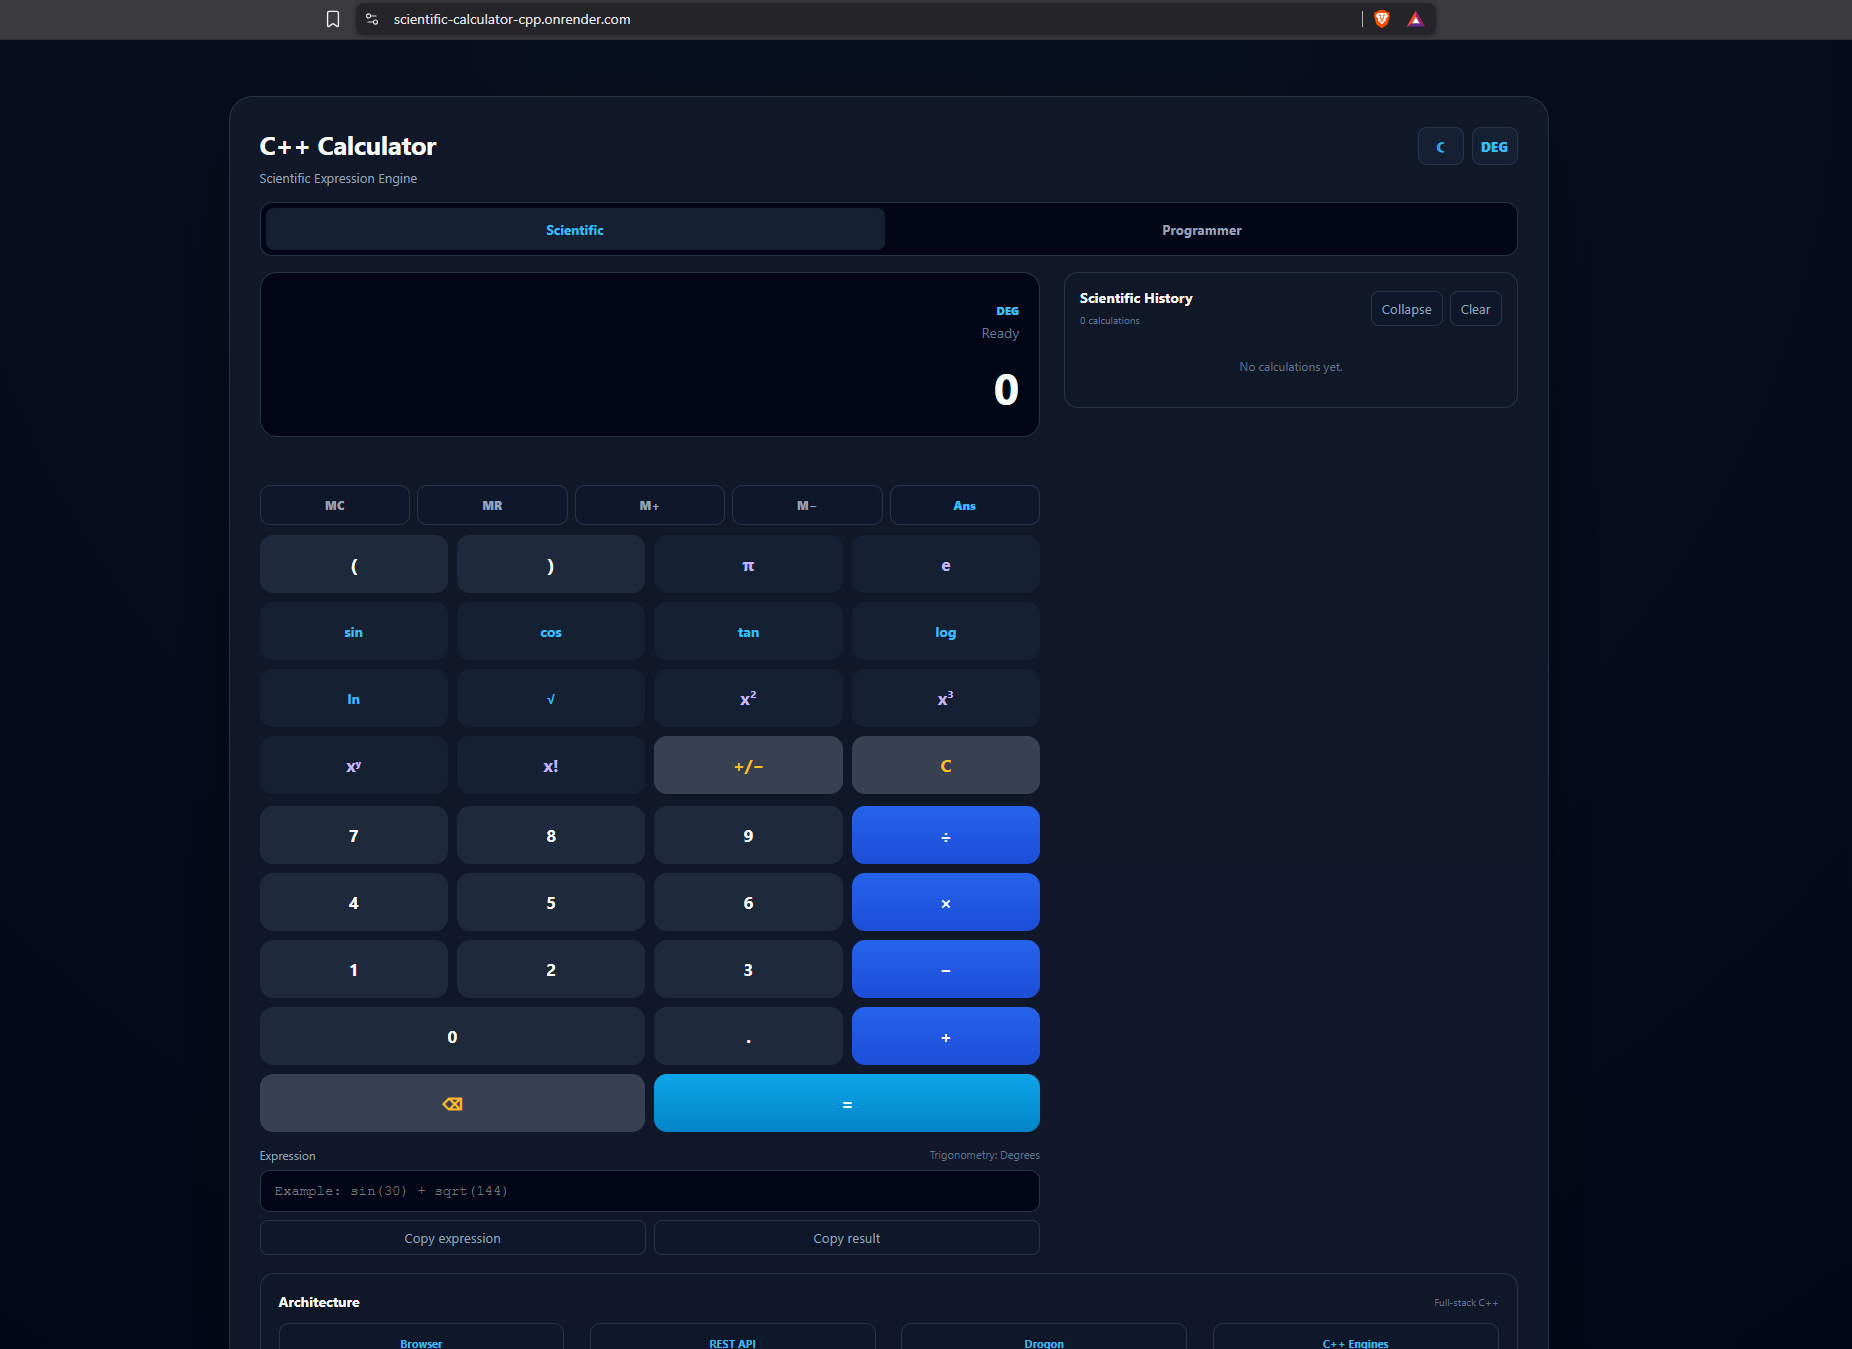Click digit 0 on keypad

coord(452,1037)
